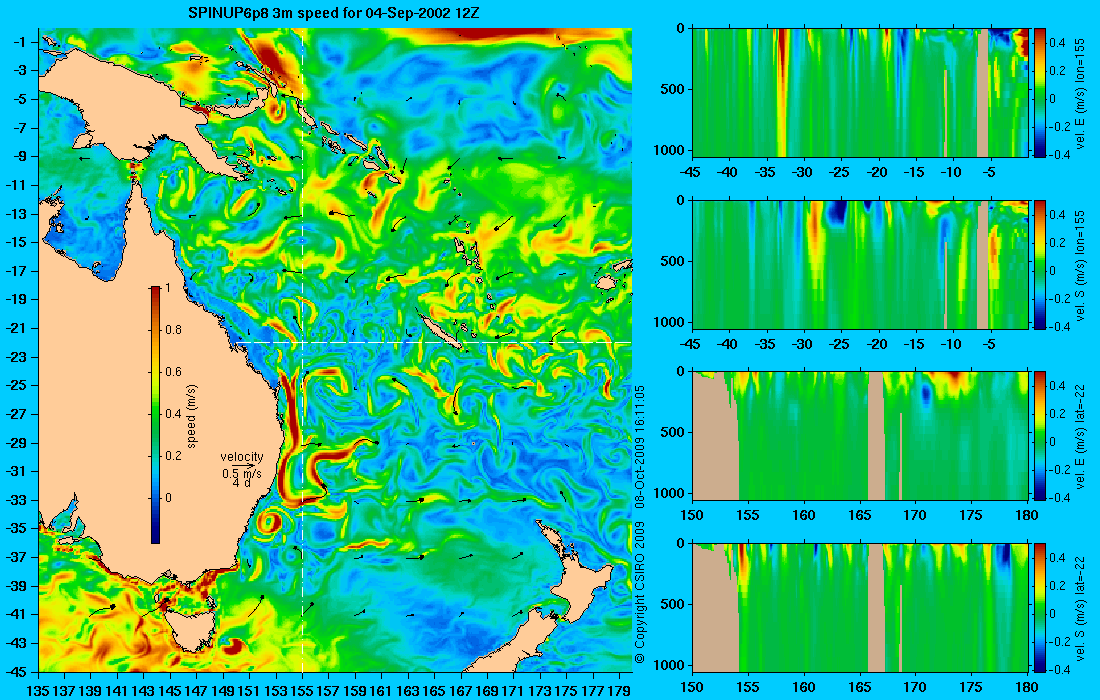The image size is (1100, 700).
Task: Click the colorbar of the vel. E lat=-22 panel
Action: (1039, 436)
